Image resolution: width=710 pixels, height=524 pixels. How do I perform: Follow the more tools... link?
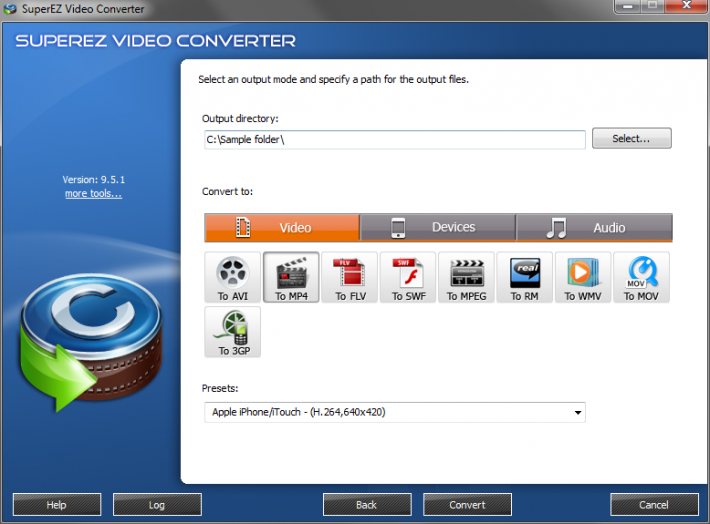tap(93, 194)
